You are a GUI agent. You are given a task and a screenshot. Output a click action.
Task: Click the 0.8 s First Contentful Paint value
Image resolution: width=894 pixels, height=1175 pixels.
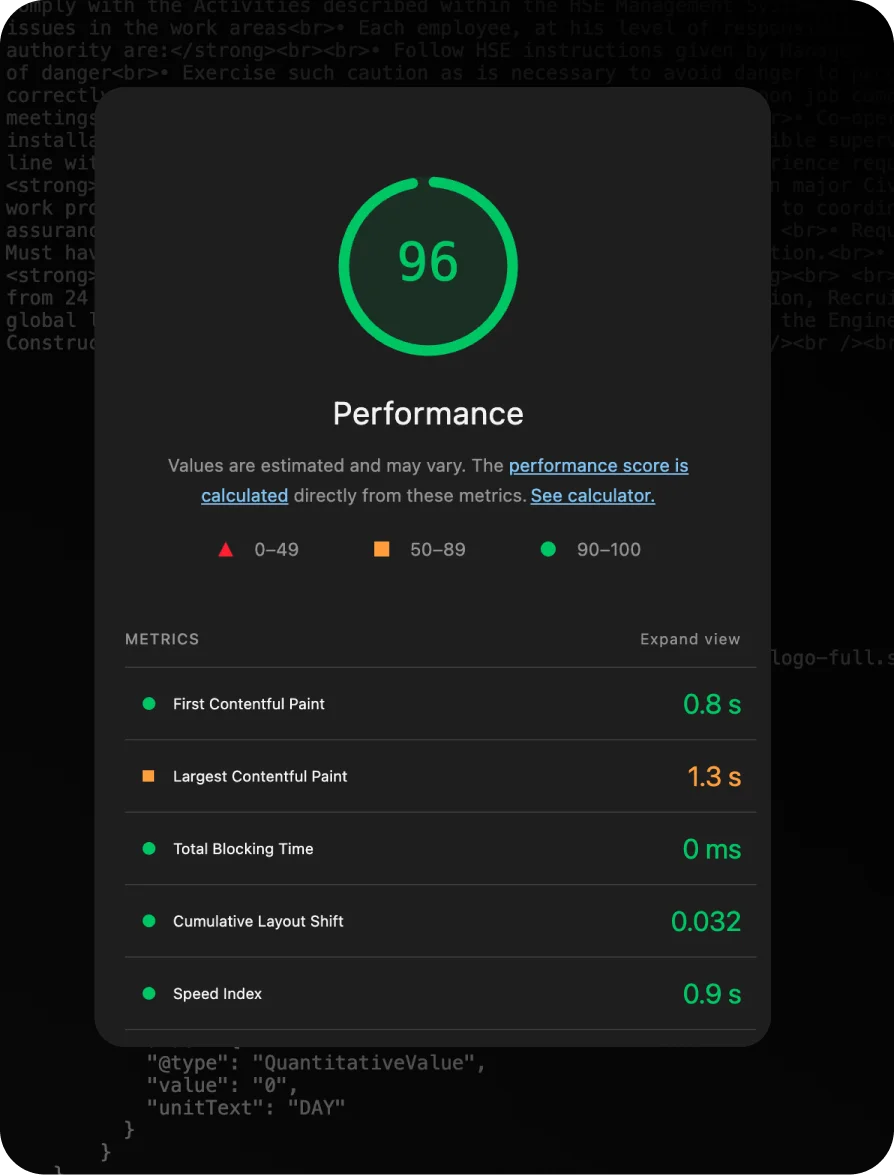711,704
